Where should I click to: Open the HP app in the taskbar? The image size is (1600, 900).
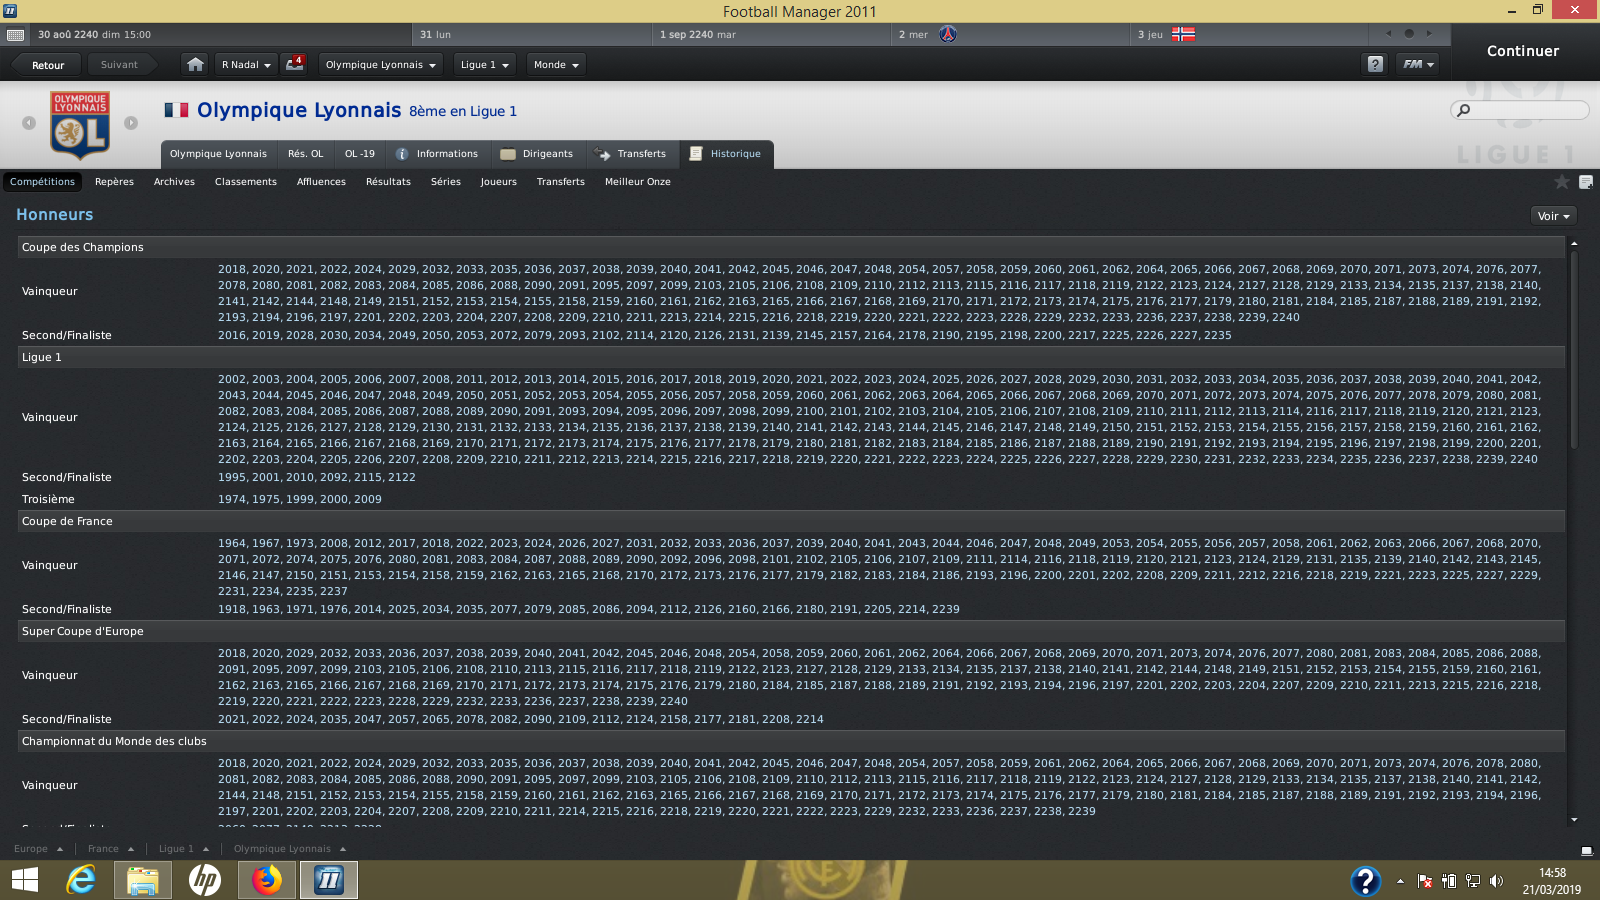(205, 880)
